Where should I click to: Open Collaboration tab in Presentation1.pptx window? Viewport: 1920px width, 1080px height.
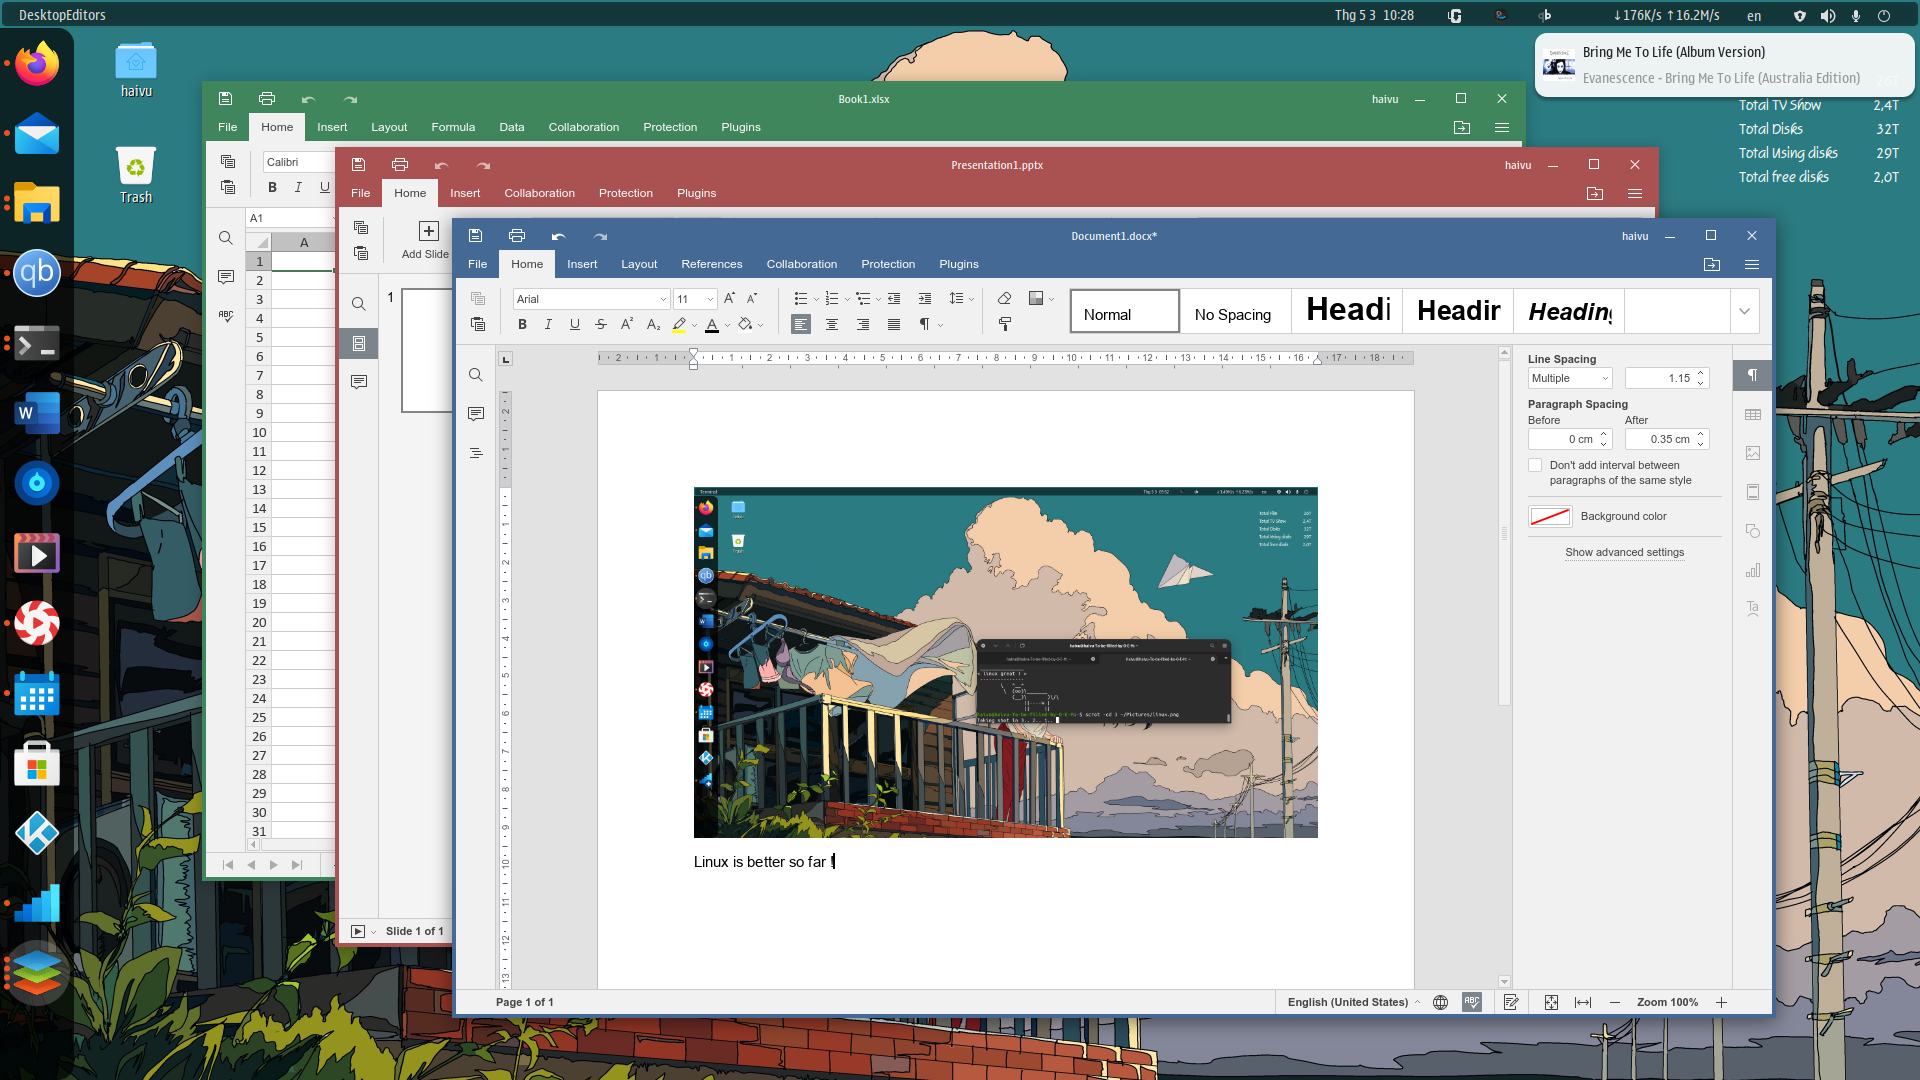click(x=540, y=193)
